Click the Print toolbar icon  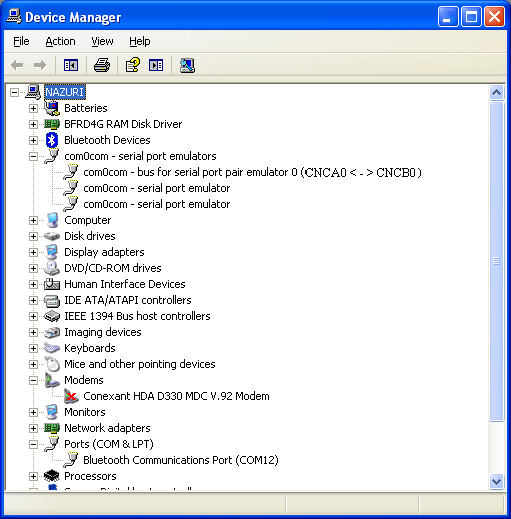[102, 65]
